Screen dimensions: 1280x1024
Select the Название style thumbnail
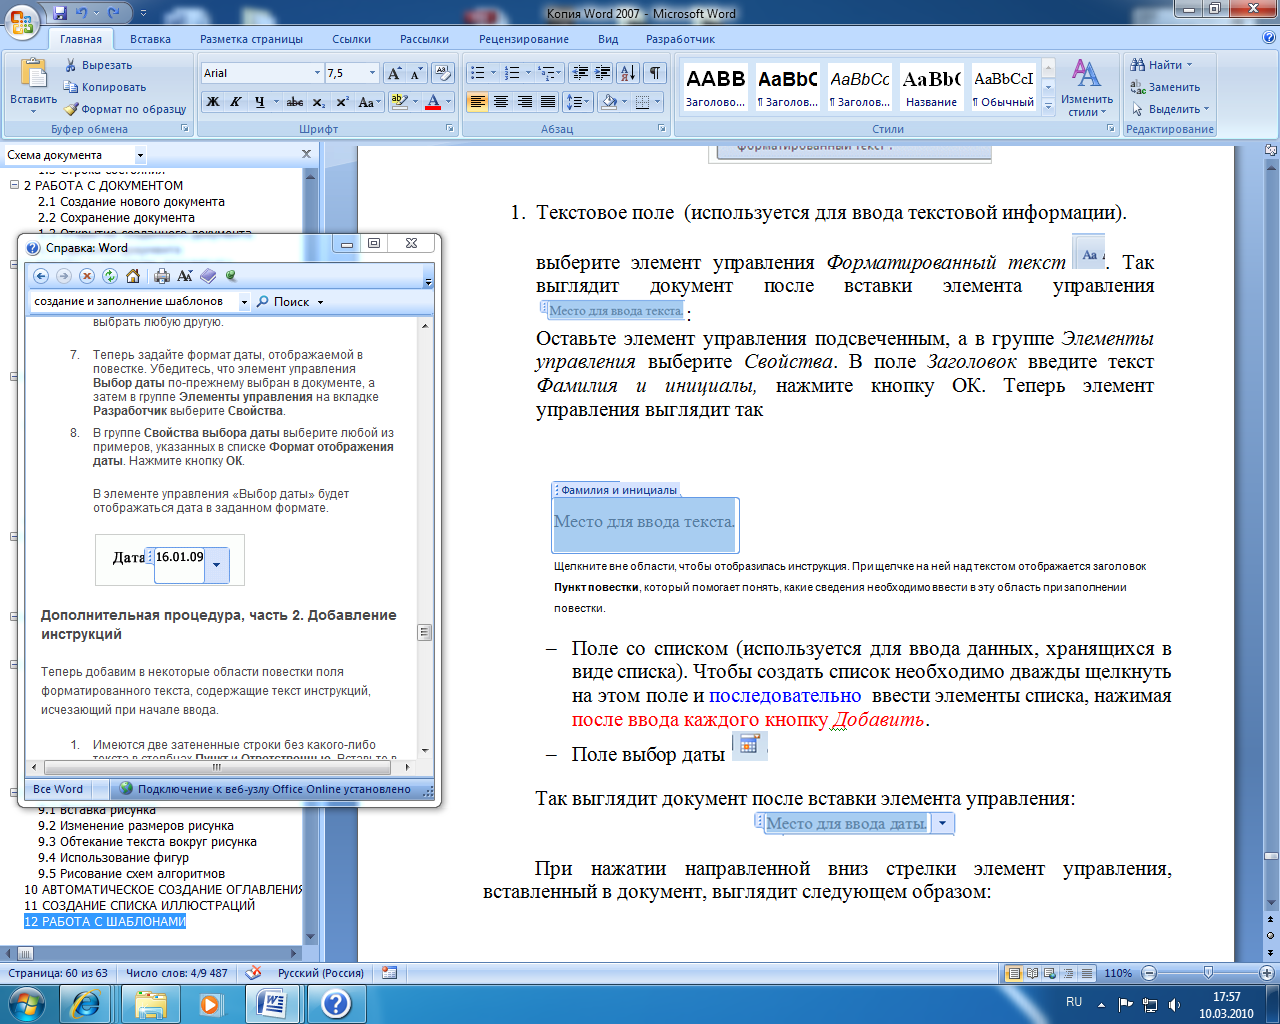tap(931, 87)
